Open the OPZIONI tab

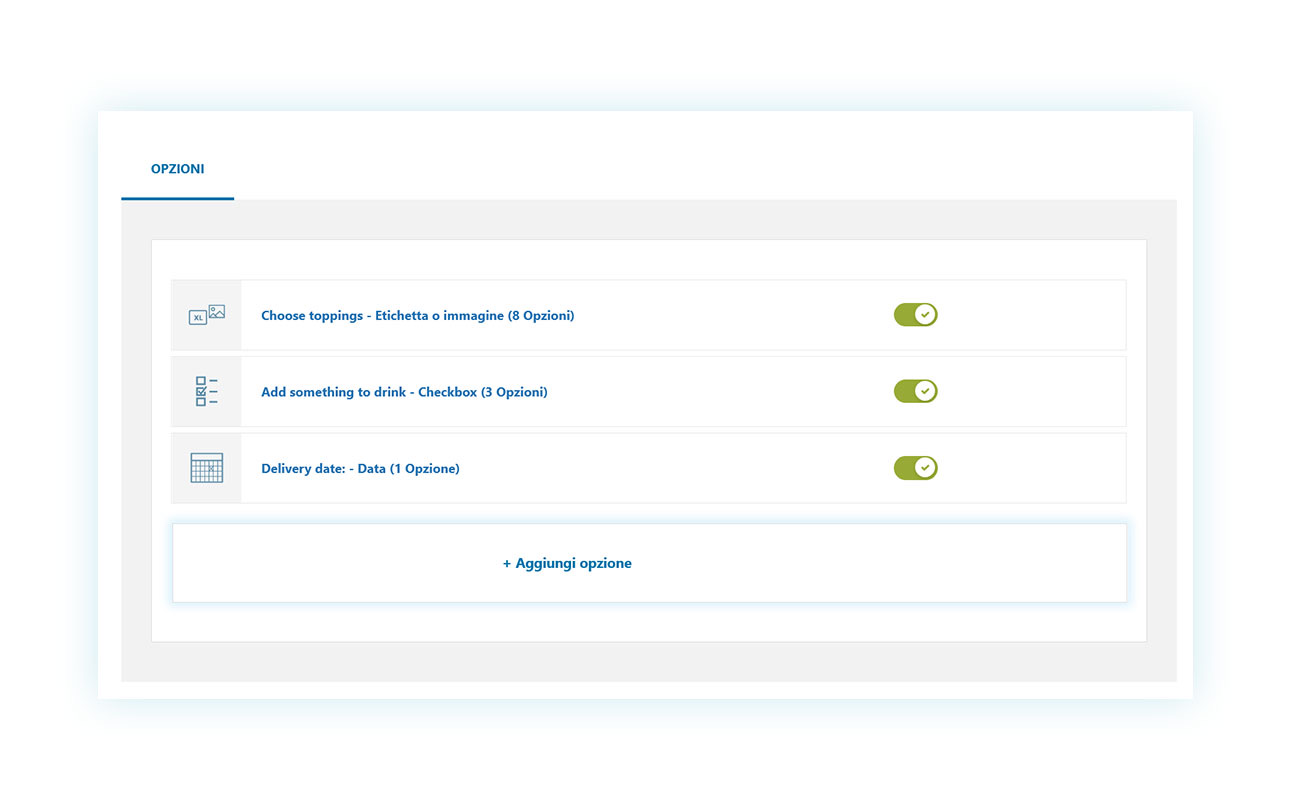click(x=177, y=169)
